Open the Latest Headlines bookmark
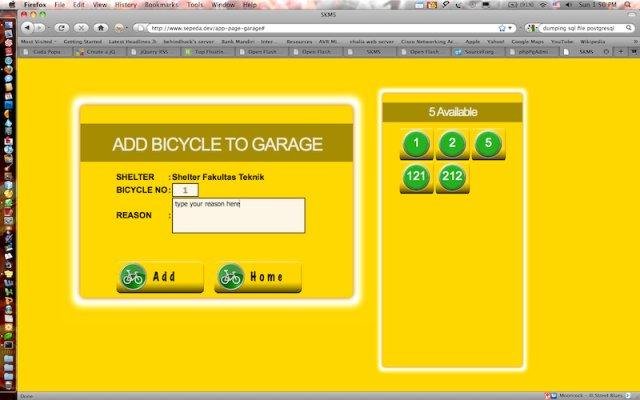Viewport: 640px width, 400px height. pyautogui.click(x=132, y=42)
